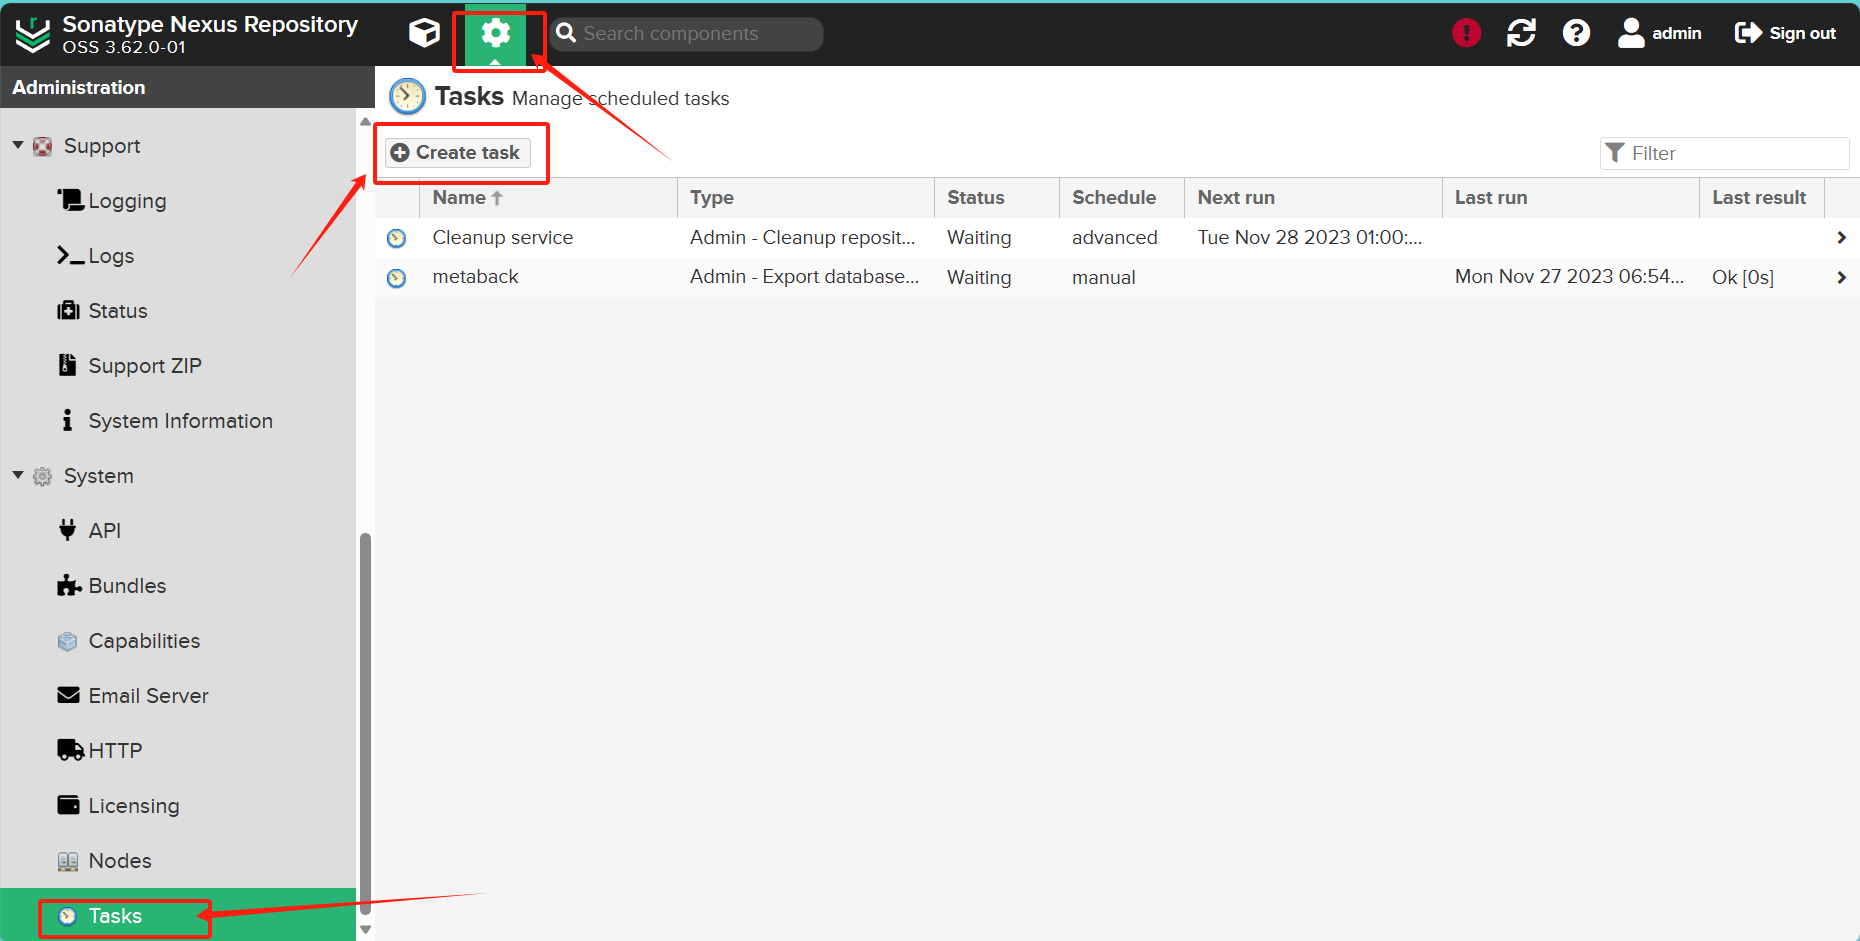Viewport: 1860px width, 941px height.
Task: Click the Logging icon in the sidebar
Action: tap(70, 200)
